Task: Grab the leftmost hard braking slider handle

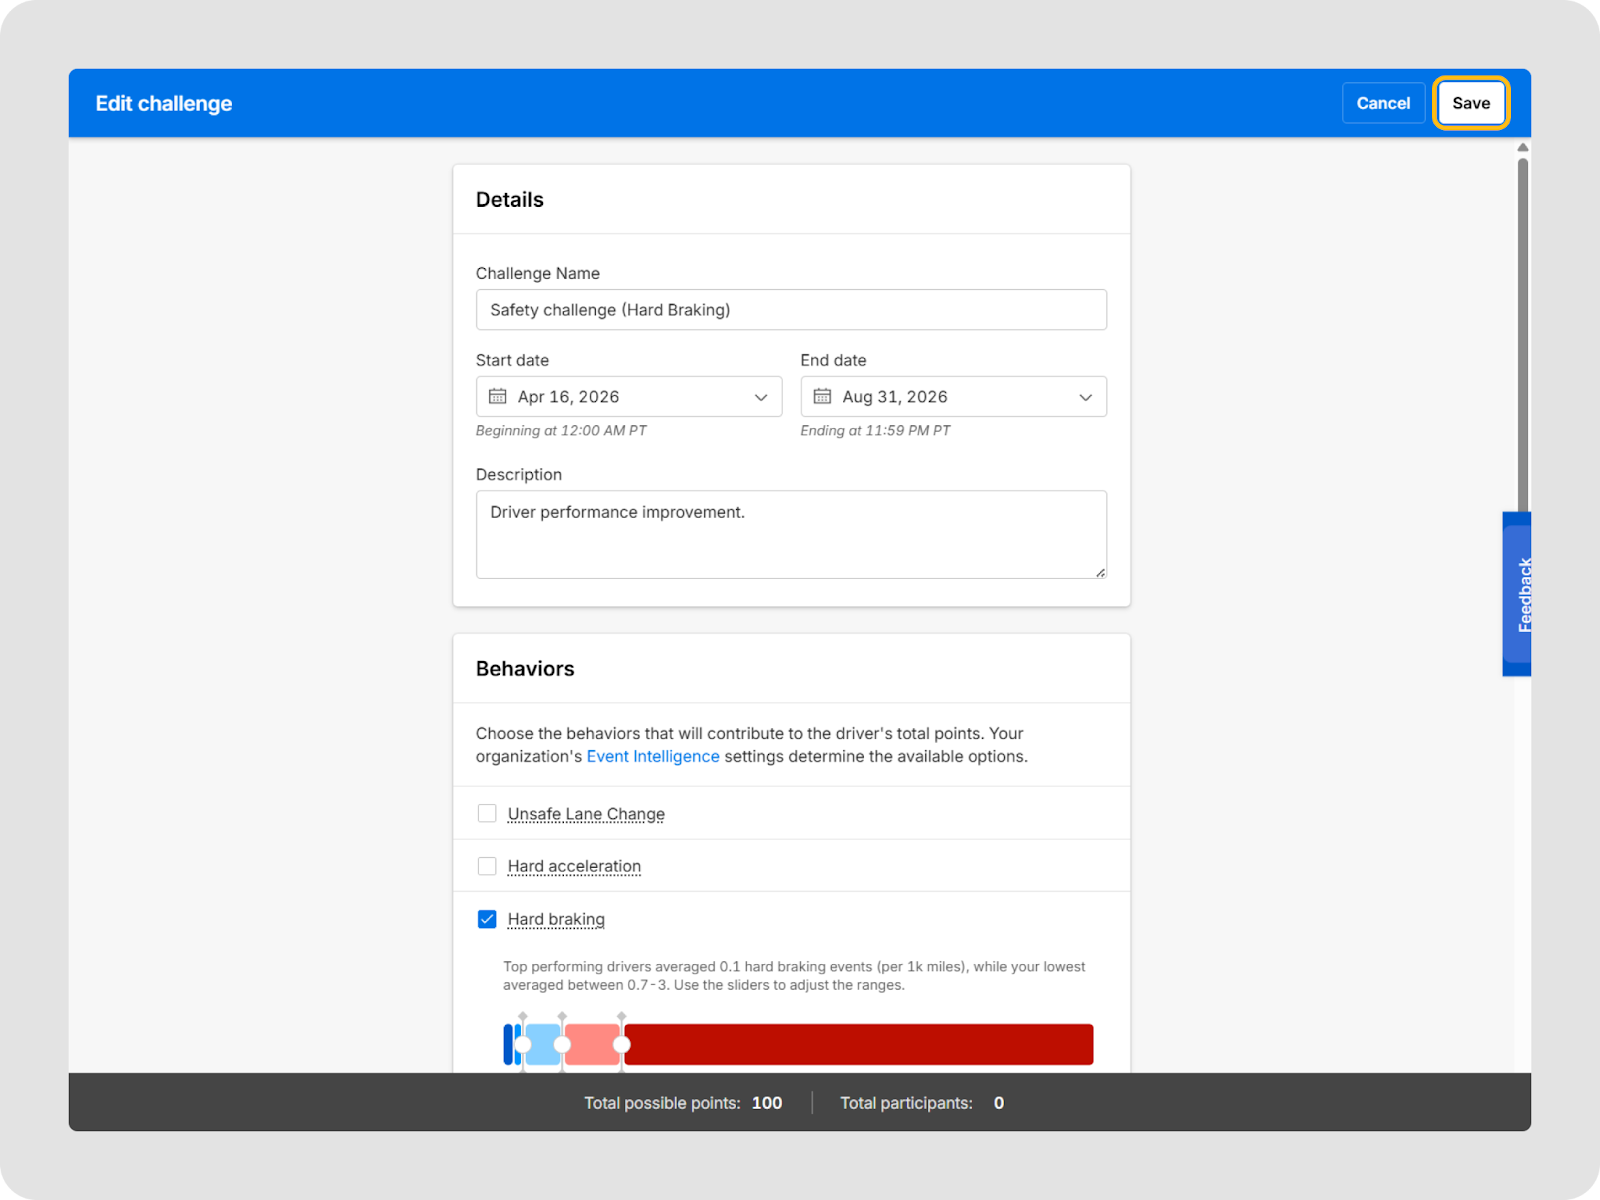Action: pos(523,1044)
